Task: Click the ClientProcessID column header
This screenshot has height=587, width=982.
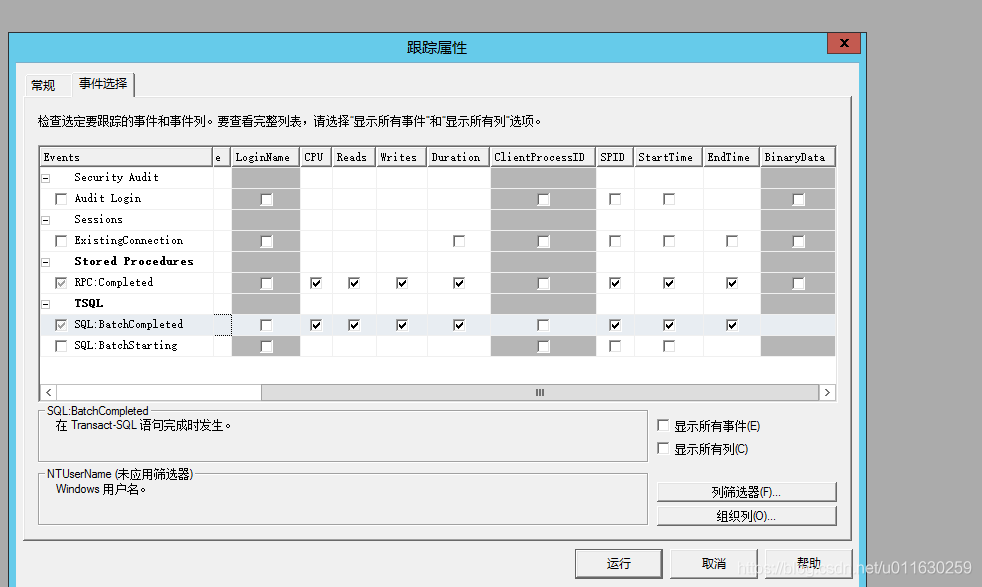Action: click(543, 157)
